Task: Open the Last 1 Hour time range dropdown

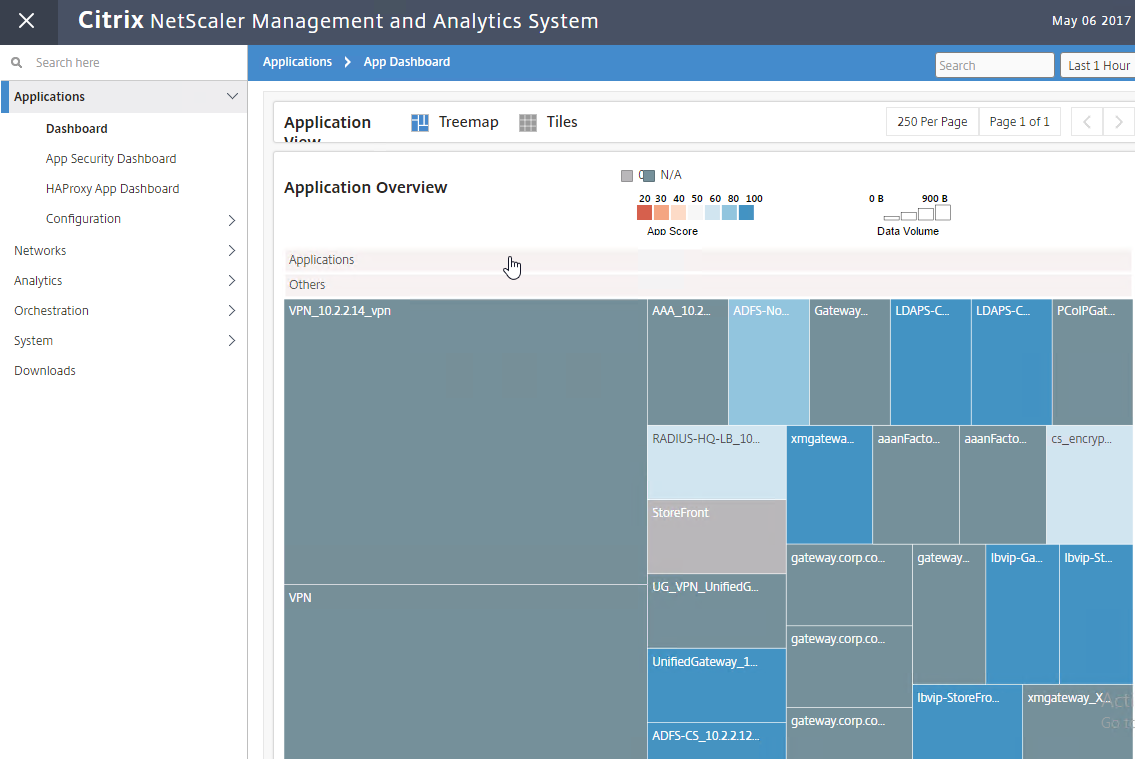Action: pyautogui.click(x=1098, y=65)
